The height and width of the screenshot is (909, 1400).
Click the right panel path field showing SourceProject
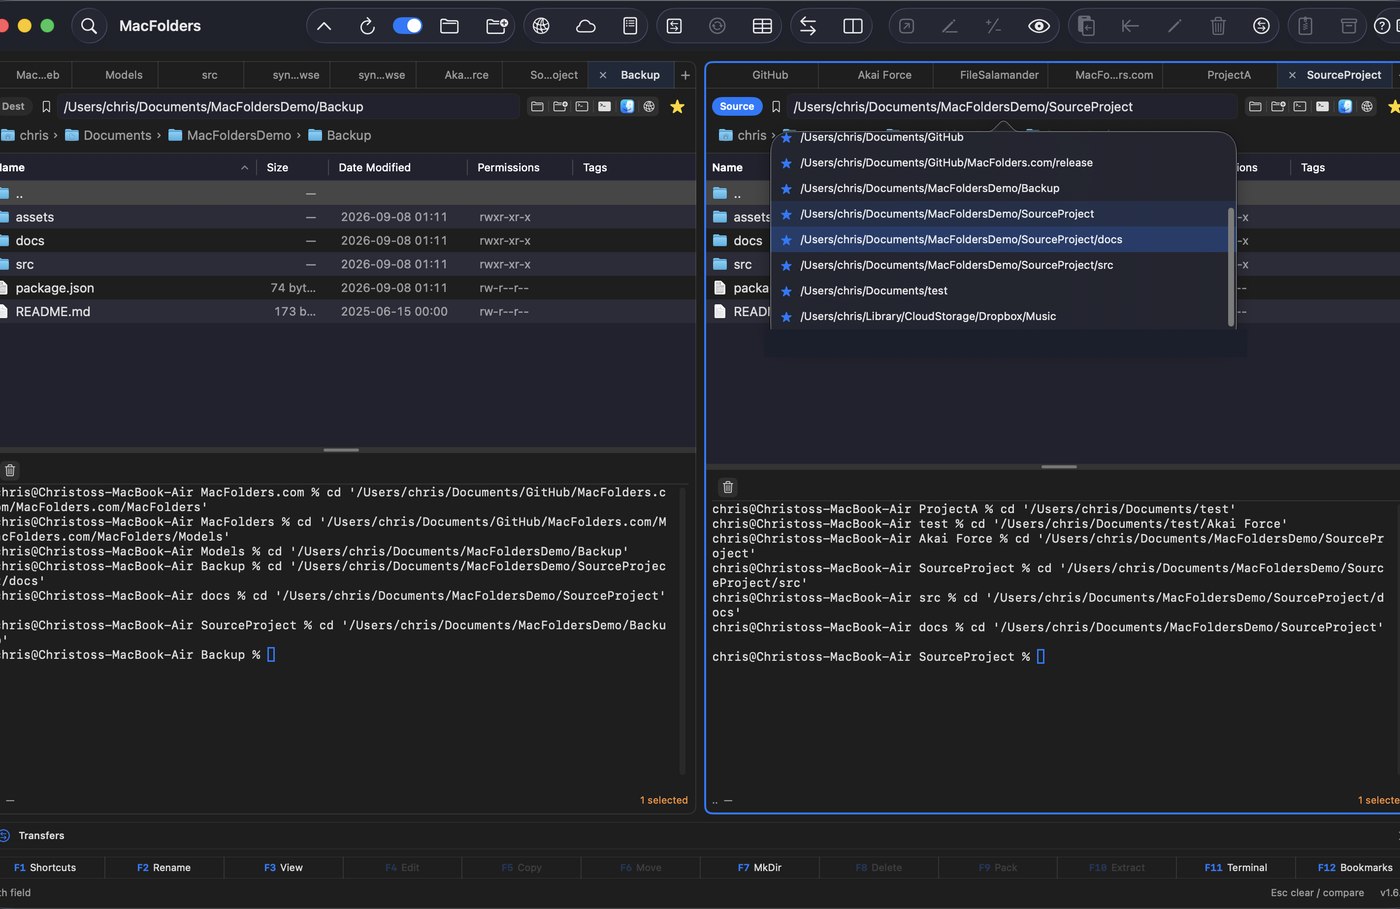1012,106
